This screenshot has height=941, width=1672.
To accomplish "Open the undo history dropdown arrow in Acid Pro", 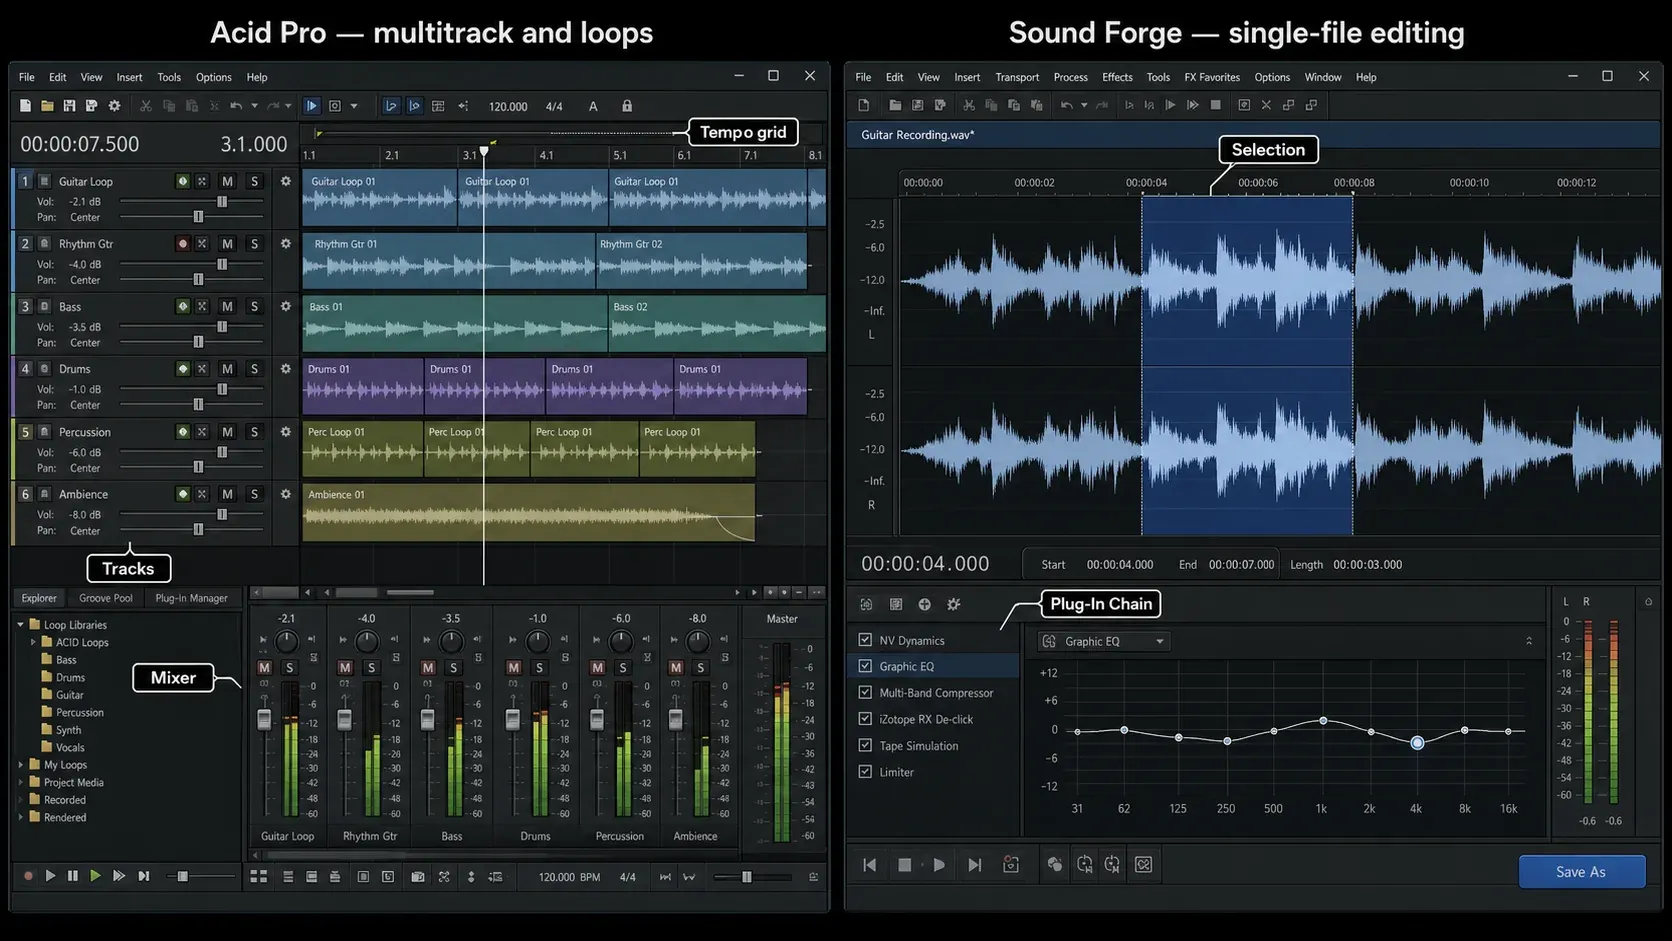I will click(x=254, y=106).
